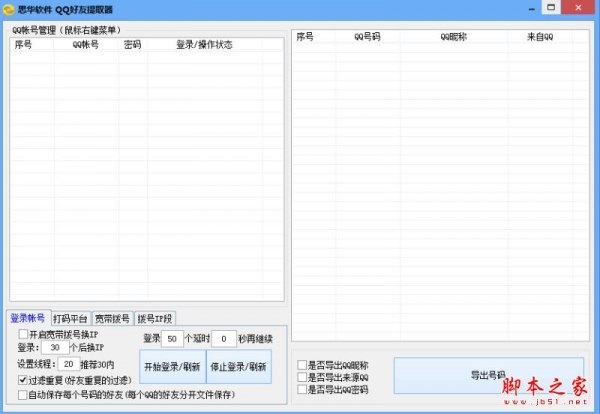600x414 pixels.
Task: Check 是否导出来源QQ option
Action: [302, 377]
